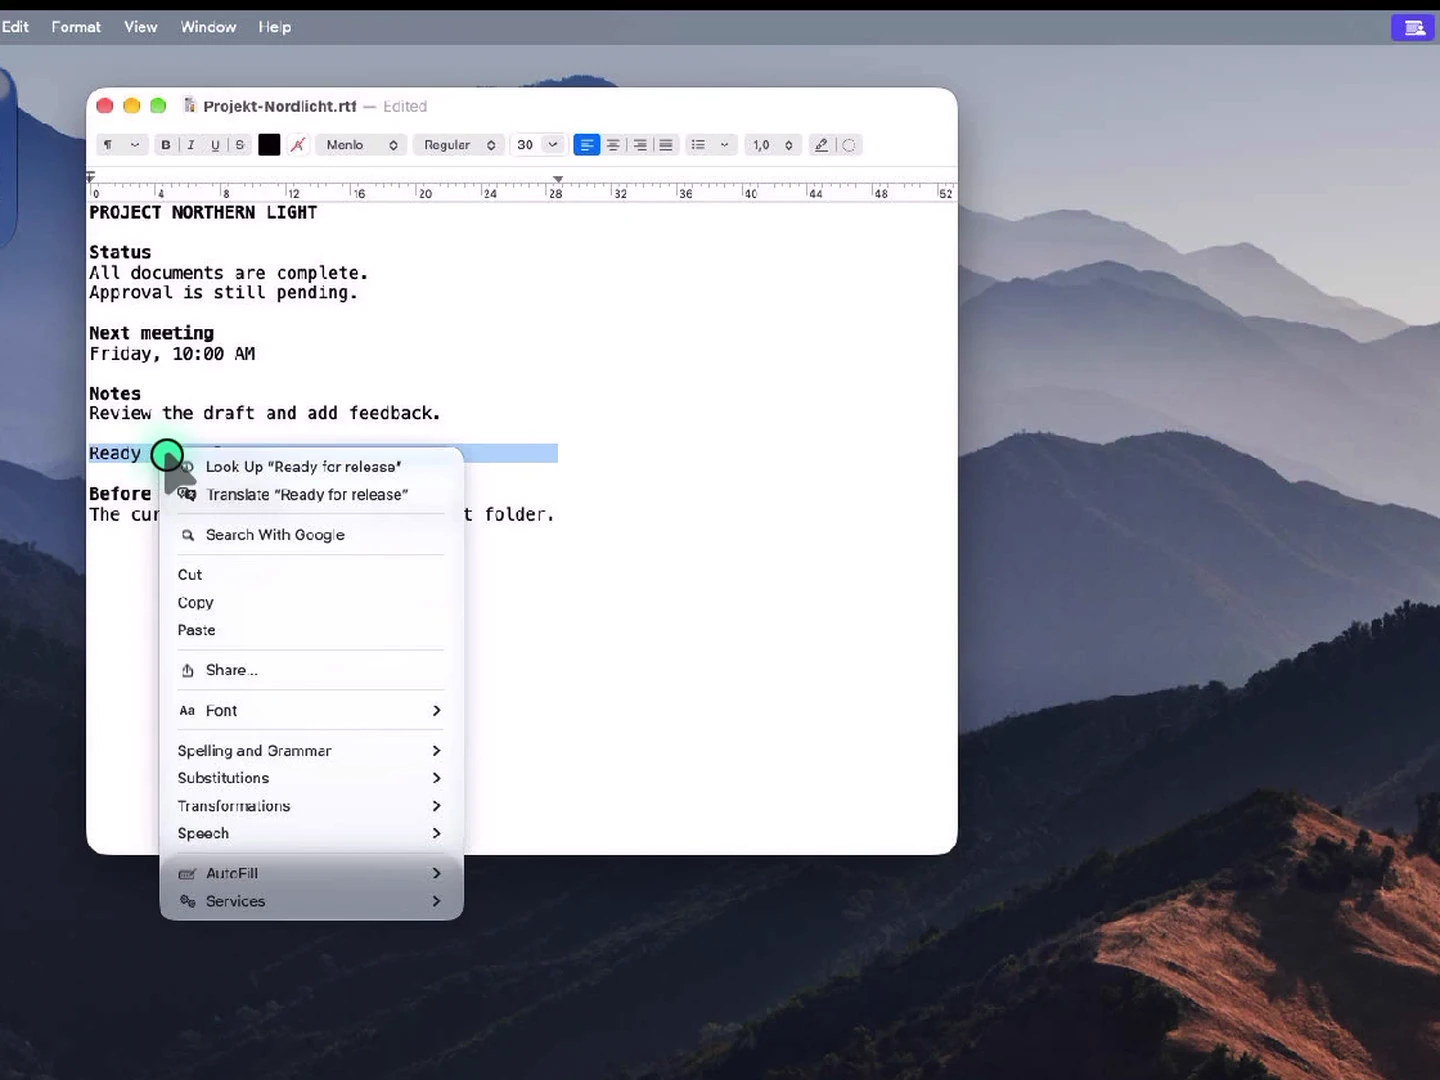Click the line "Review the draft and add feedback."

click(265, 414)
